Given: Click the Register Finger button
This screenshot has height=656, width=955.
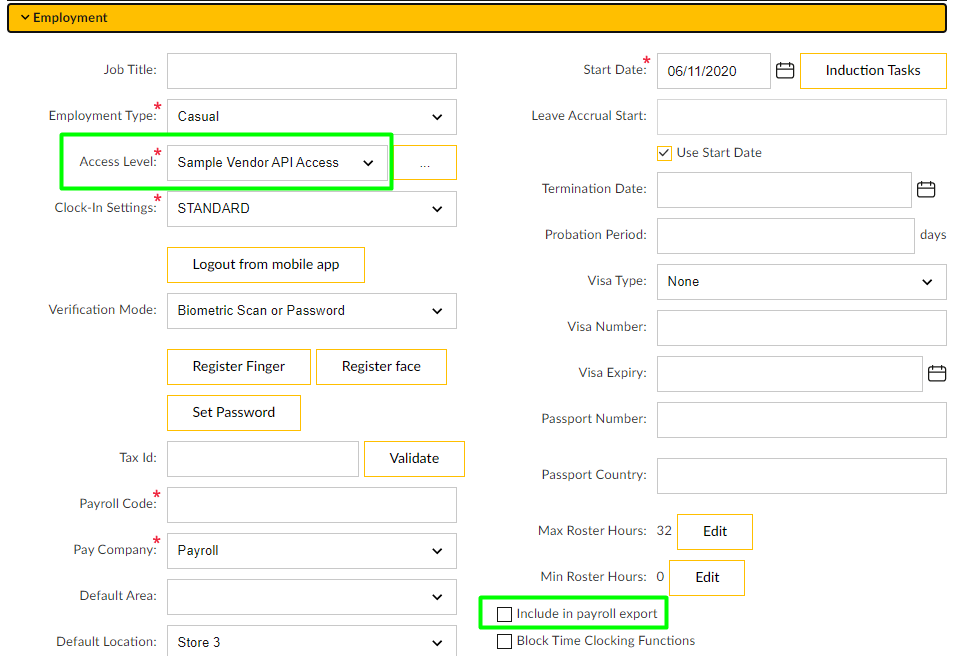Looking at the screenshot, I should pyautogui.click(x=238, y=367).
